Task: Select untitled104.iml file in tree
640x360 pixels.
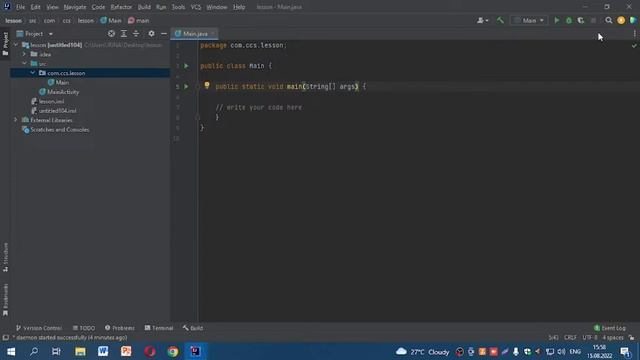Action: tap(54, 111)
